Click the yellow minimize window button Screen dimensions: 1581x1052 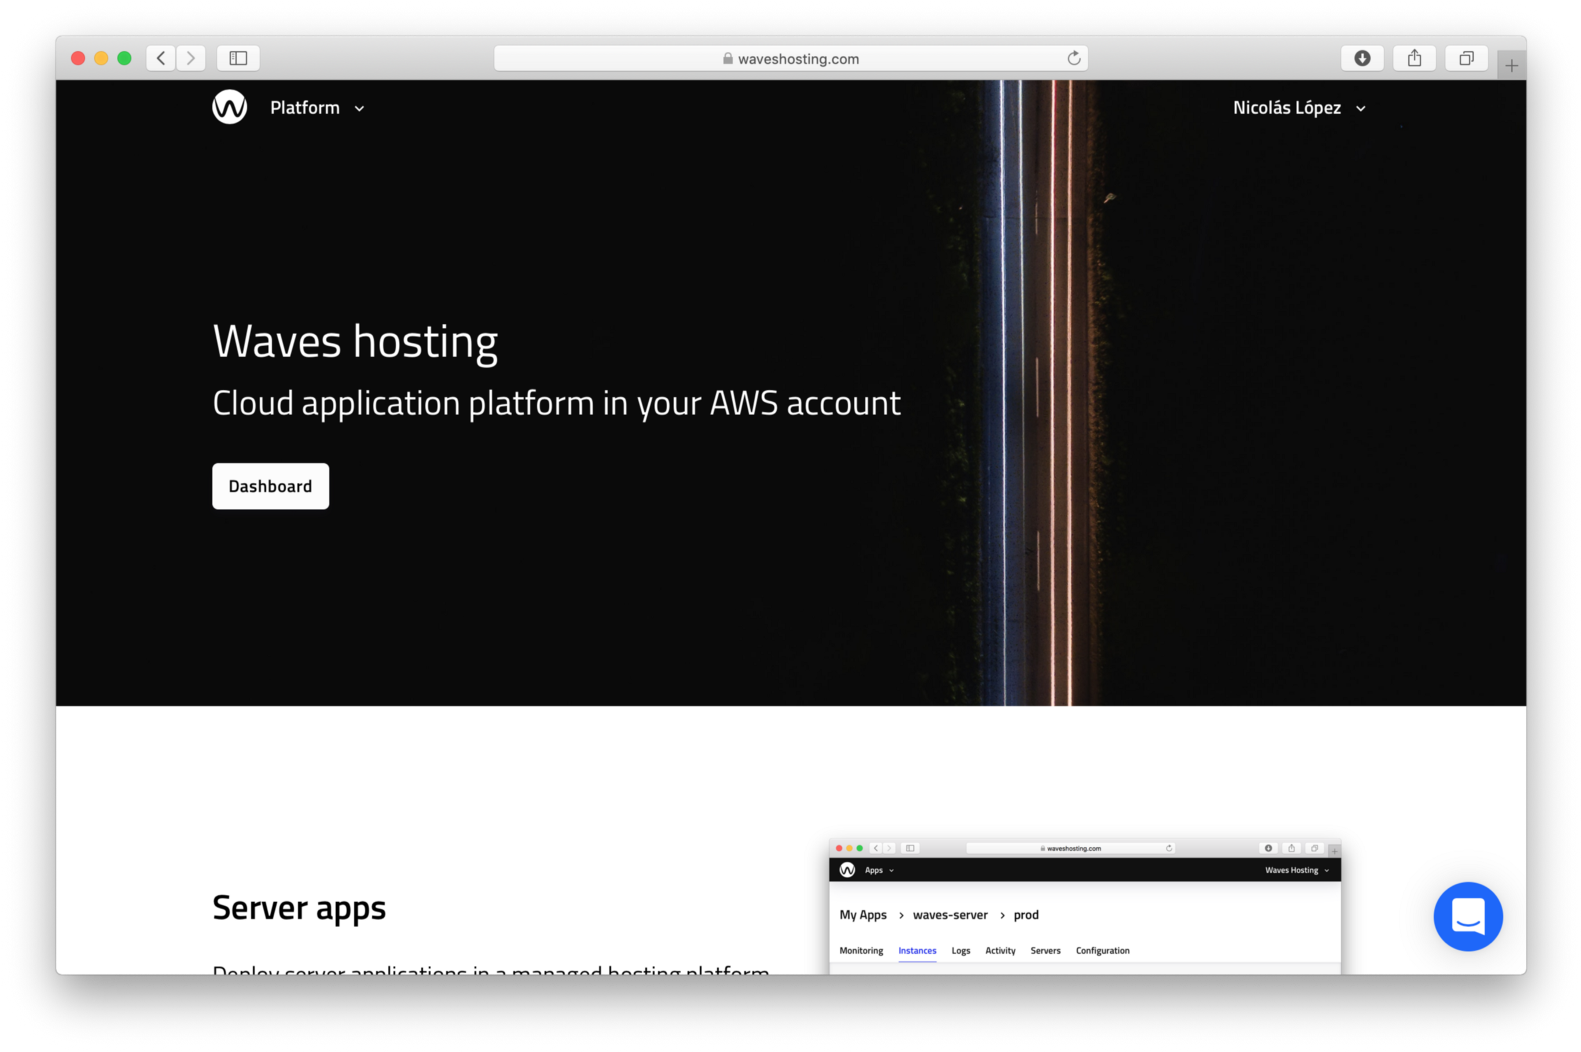click(101, 58)
